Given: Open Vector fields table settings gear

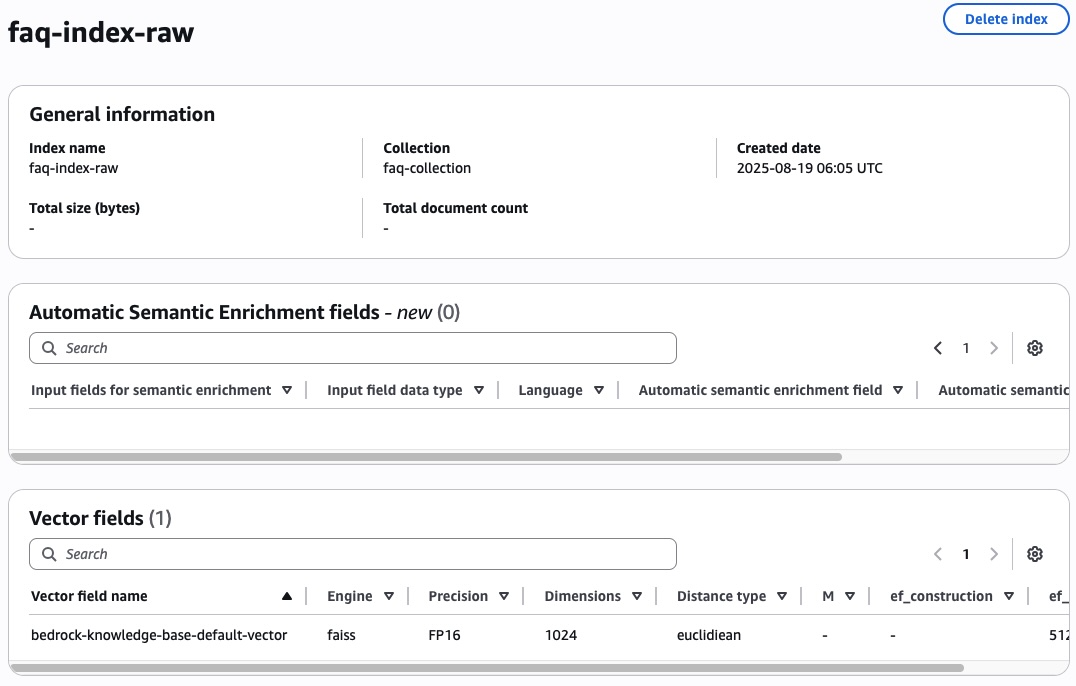Looking at the screenshot, I should tap(1035, 554).
